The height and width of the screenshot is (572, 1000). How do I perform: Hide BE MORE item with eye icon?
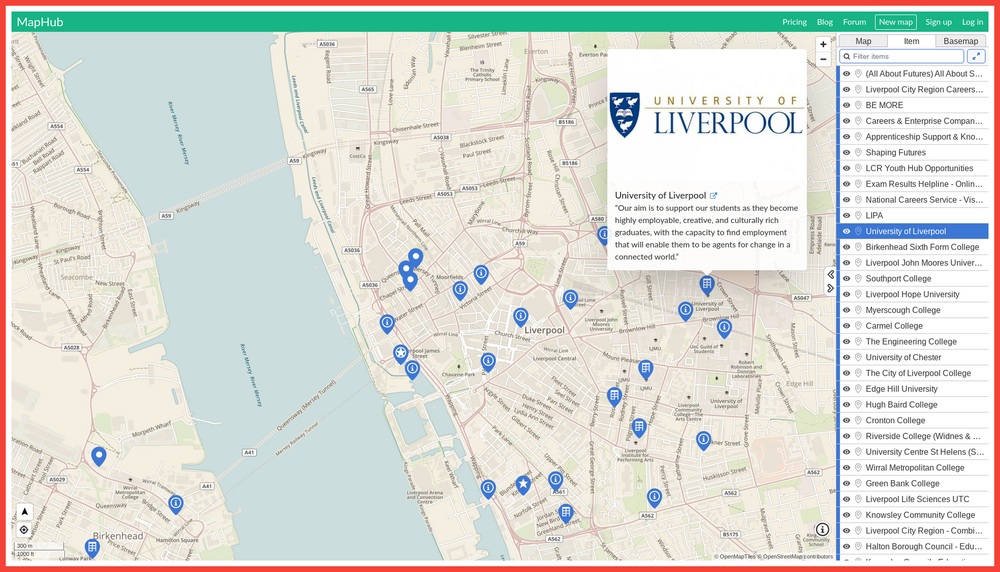tap(846, 105)
